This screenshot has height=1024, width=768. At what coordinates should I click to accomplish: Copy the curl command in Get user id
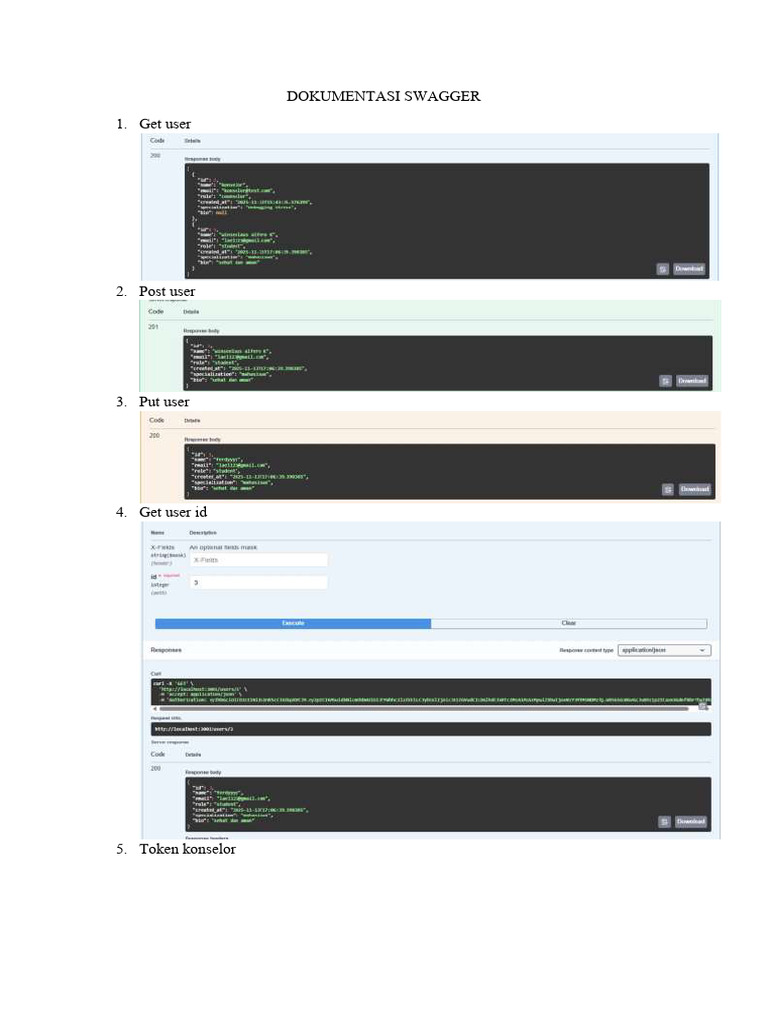703,706
